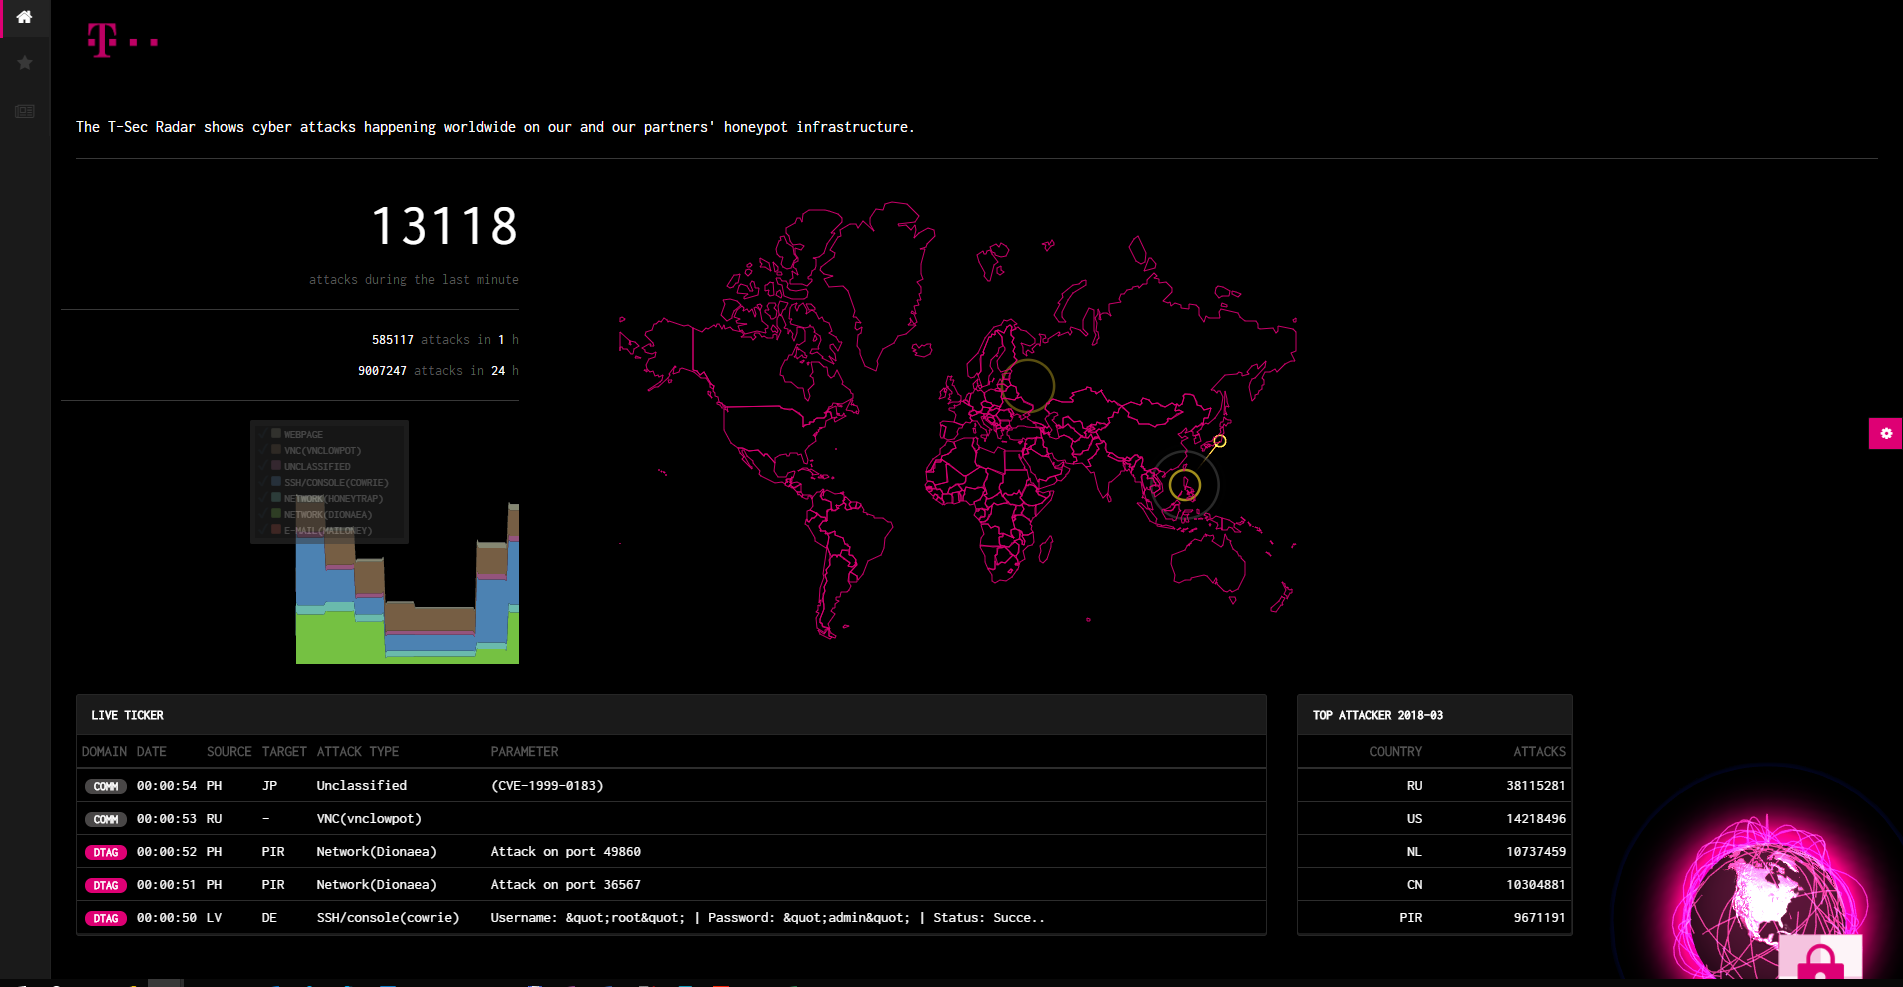Screen dimensions: 1903x987
Task: Click the 9007247 attacks in 24 h
Action: [438, 371]
